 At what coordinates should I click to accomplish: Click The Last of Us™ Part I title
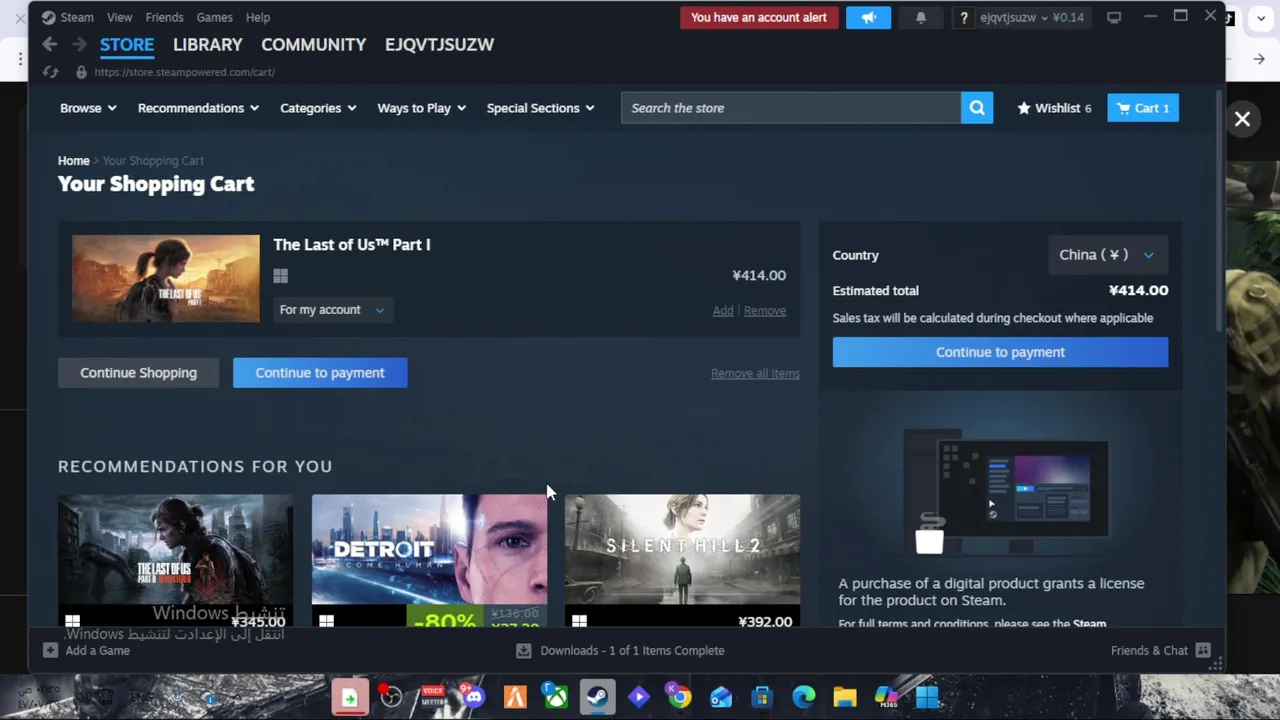coord(352,245)
